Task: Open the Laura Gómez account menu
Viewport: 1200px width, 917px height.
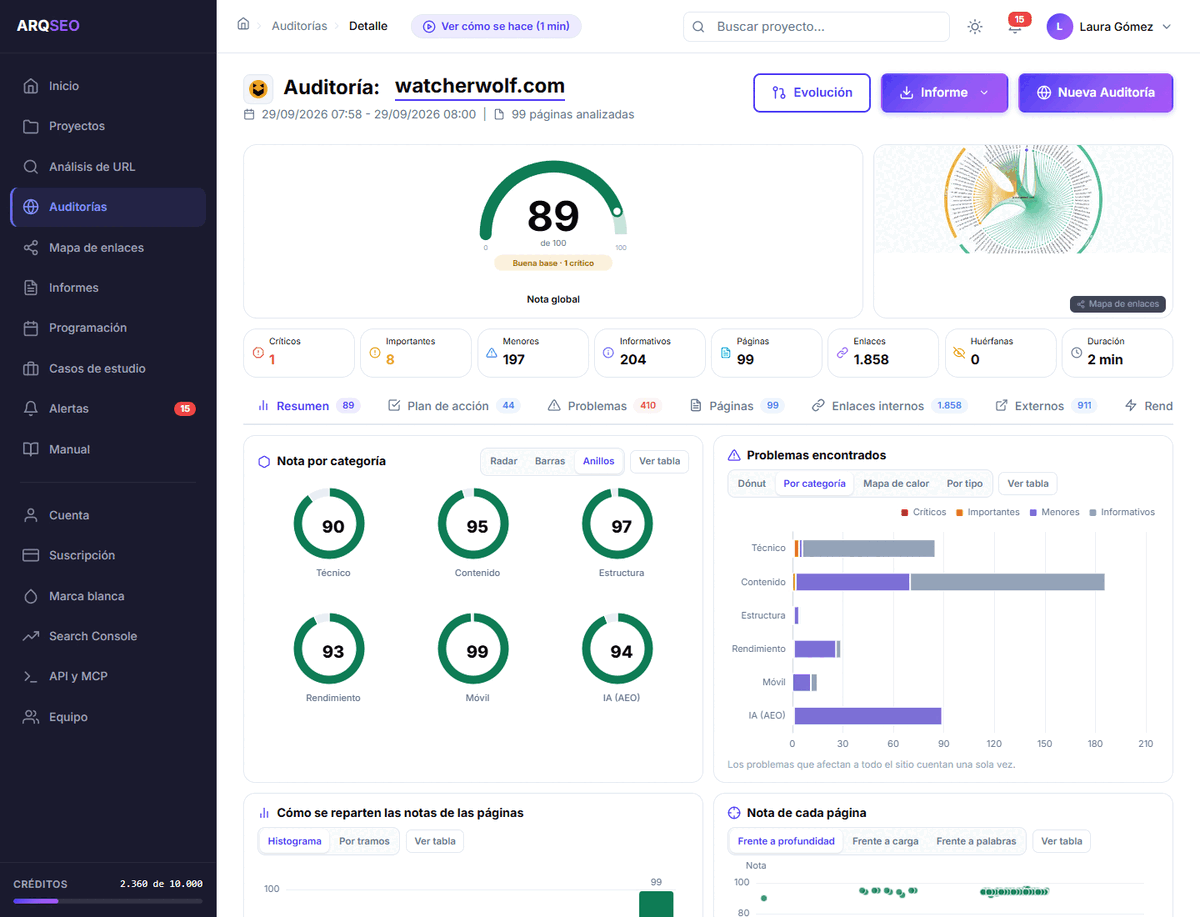Action: 1109,27
